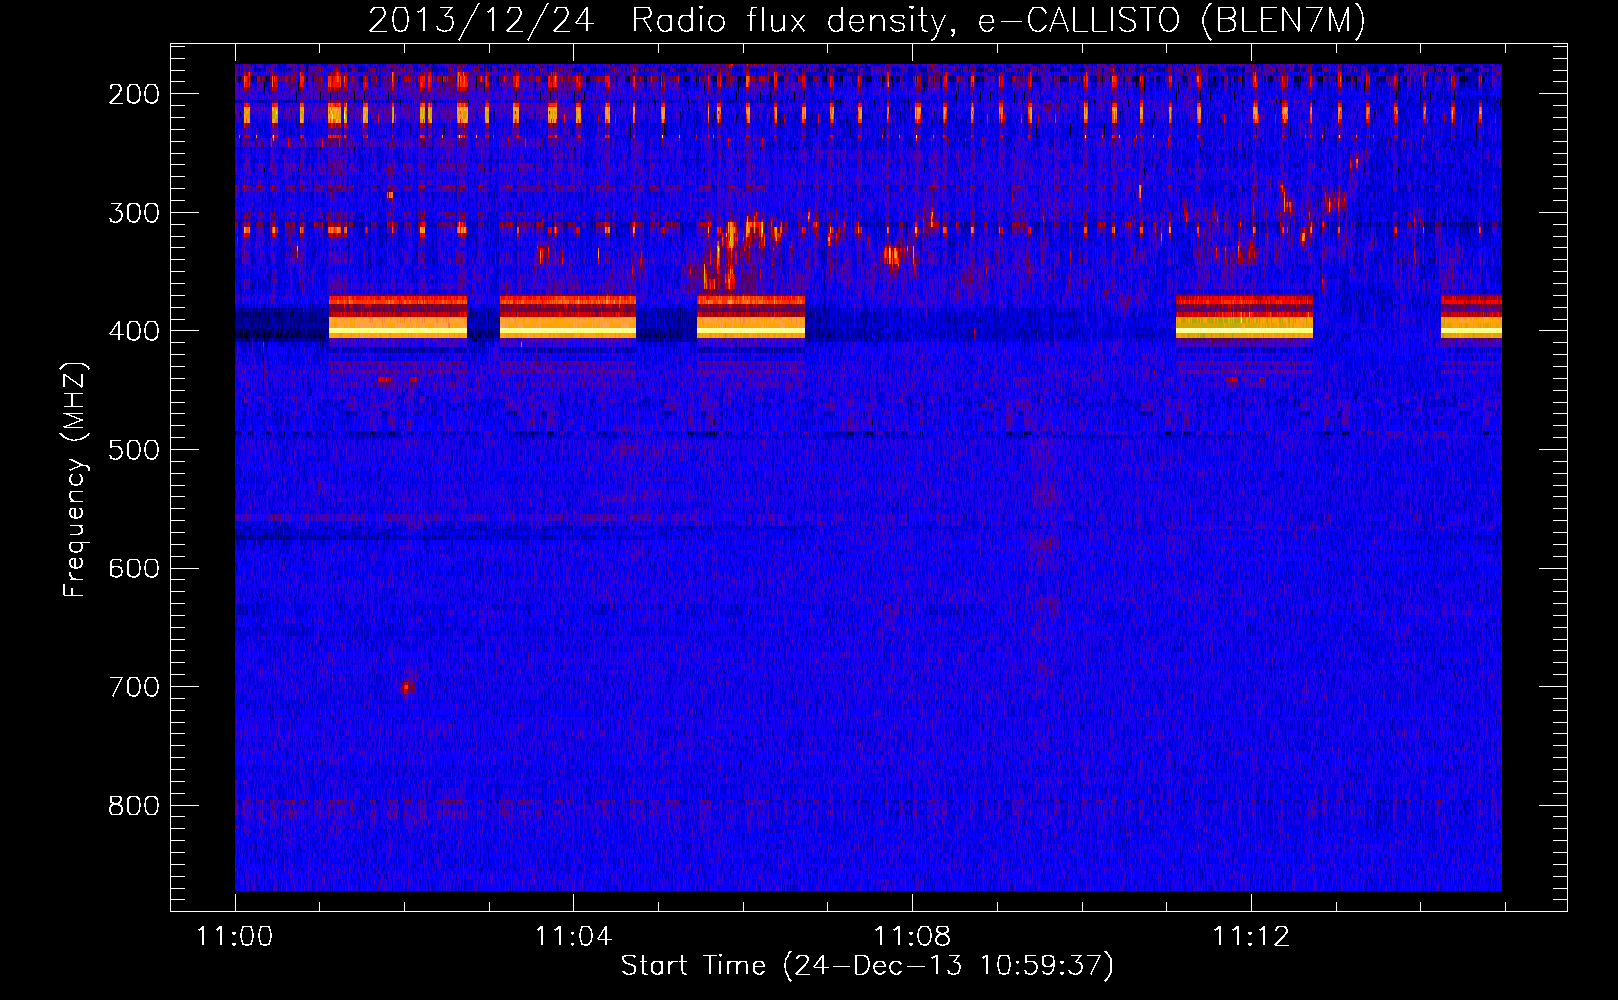Select the 300 frequency tick label
1618x1000 pixels.
(134, 213)
